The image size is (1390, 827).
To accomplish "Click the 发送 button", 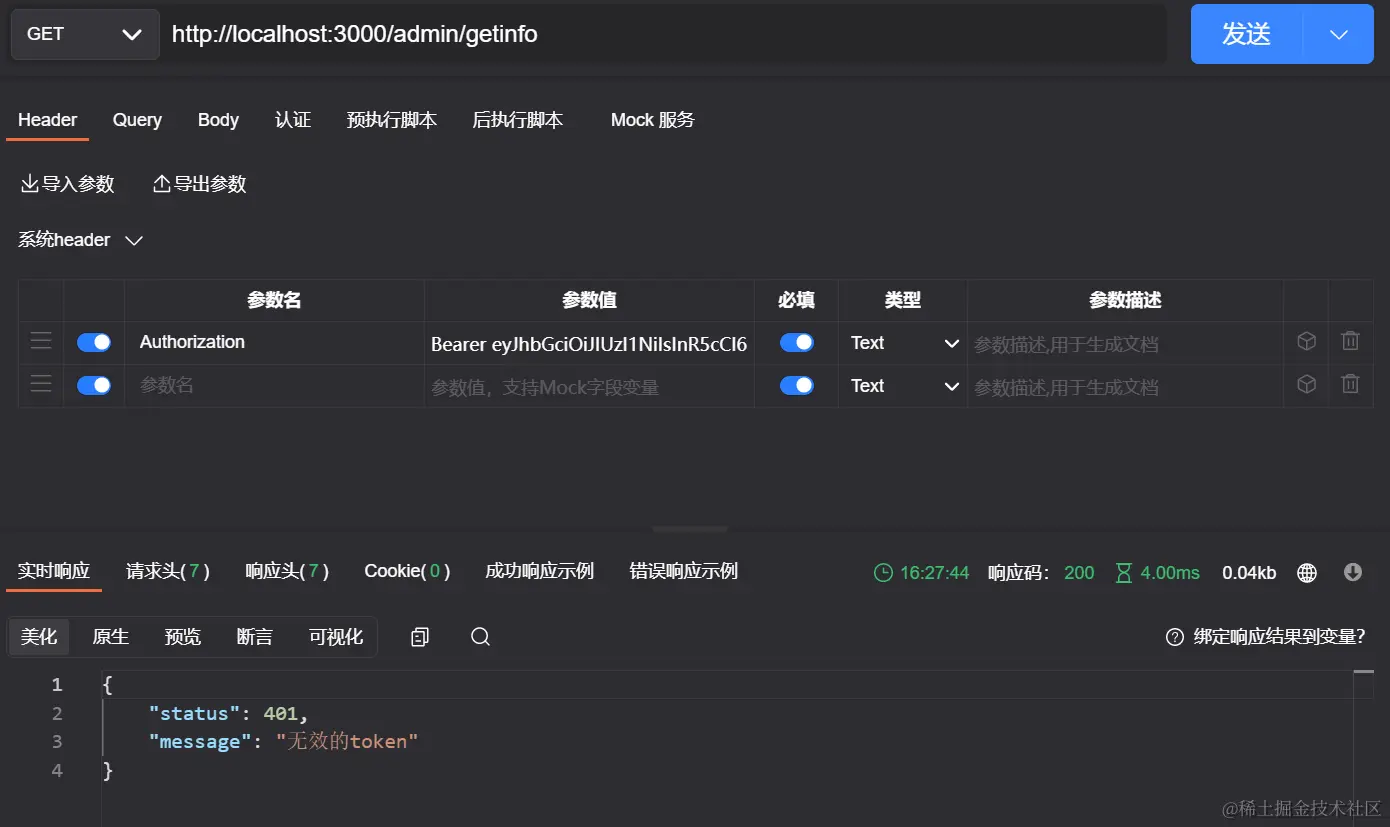I will [1246, 33].
